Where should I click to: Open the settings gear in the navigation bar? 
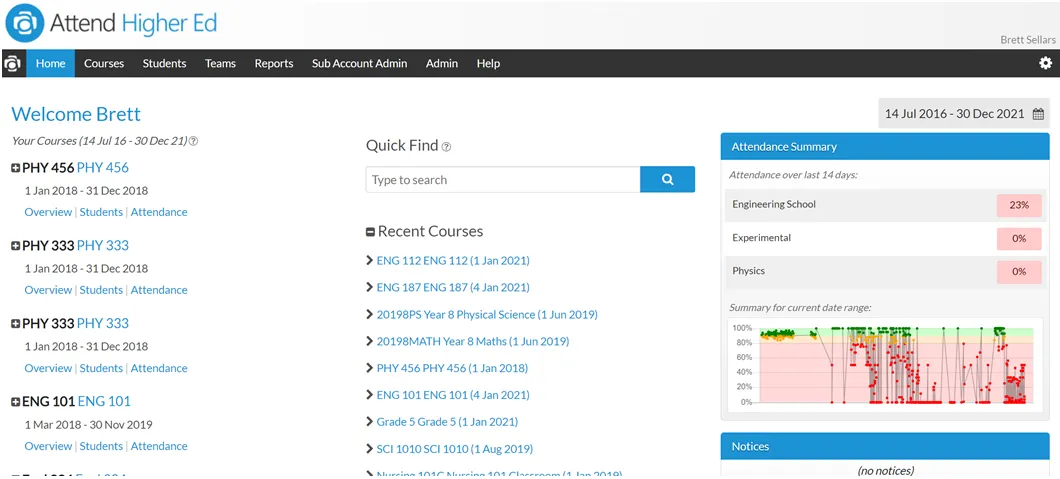coord(1045,64)
